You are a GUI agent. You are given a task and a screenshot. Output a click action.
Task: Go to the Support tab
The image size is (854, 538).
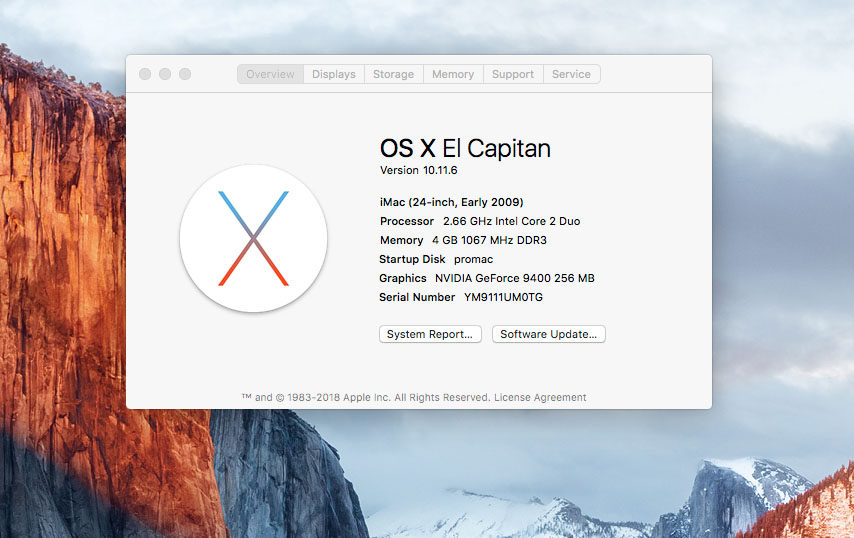click(513, 74)
